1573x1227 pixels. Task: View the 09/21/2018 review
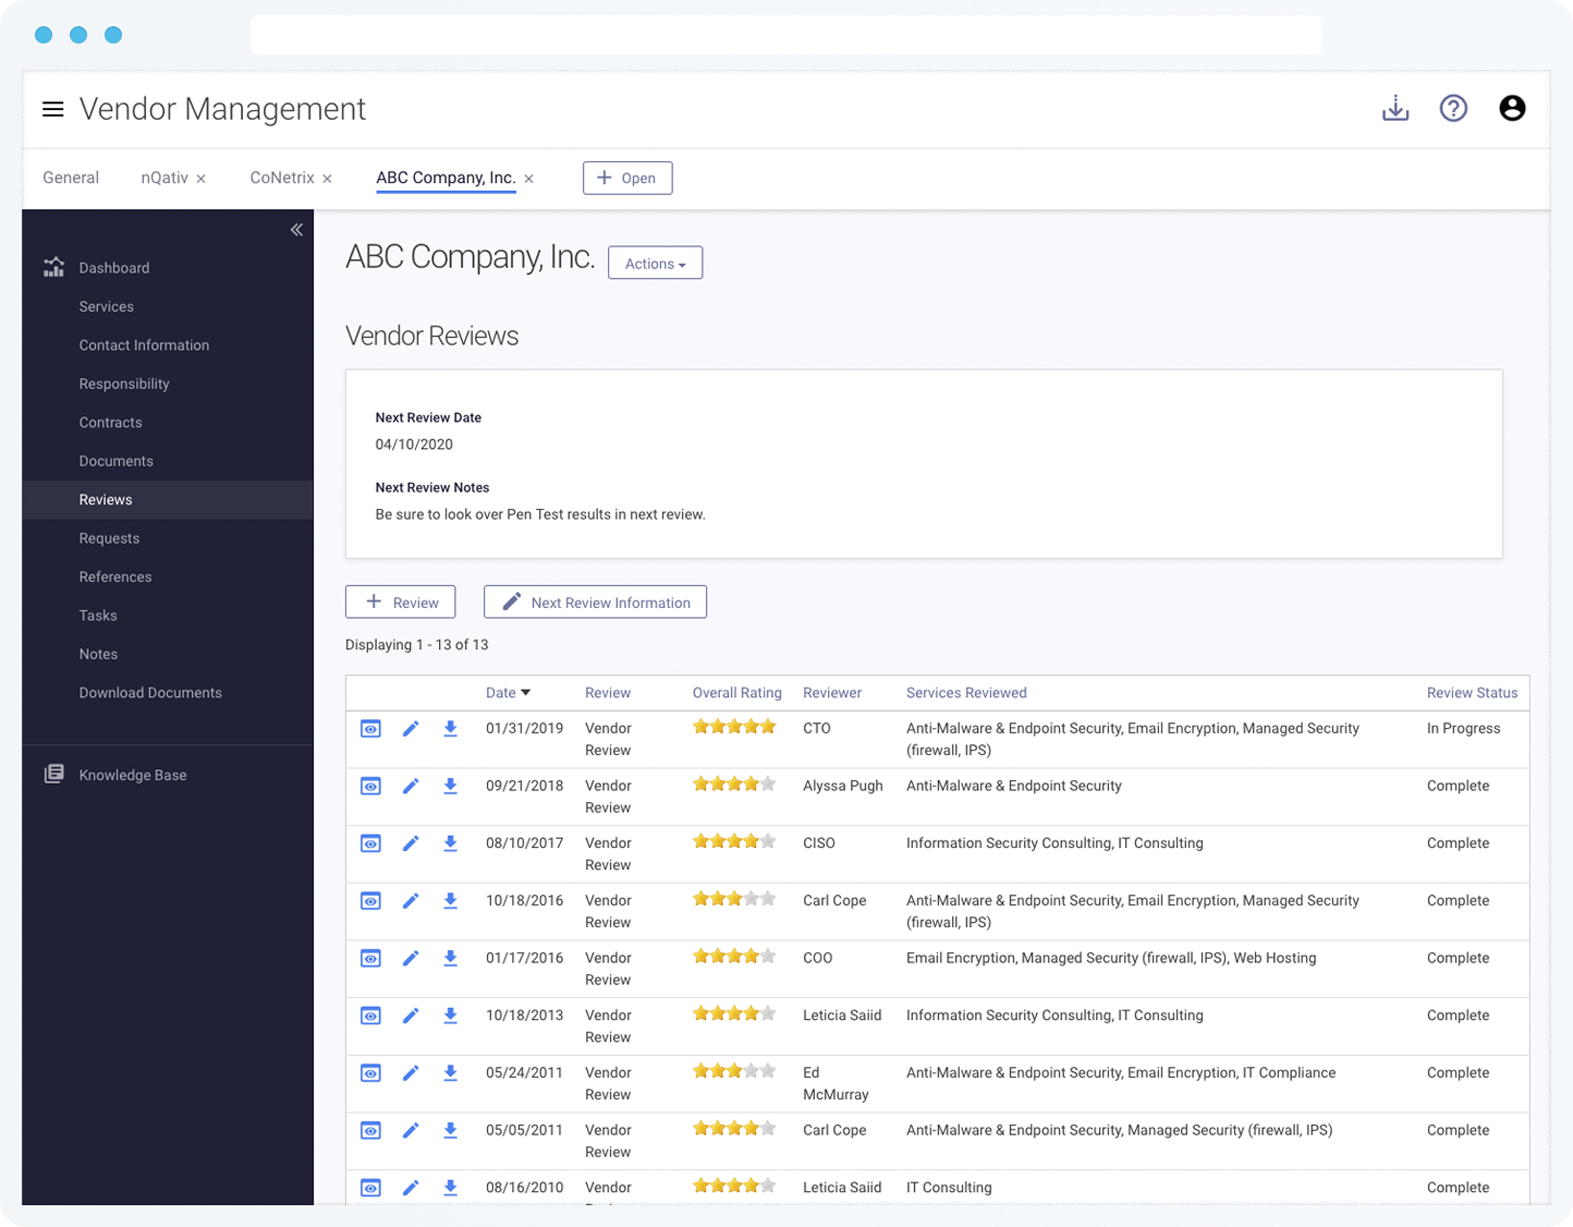pyautogui.click(x=371, y=786)
